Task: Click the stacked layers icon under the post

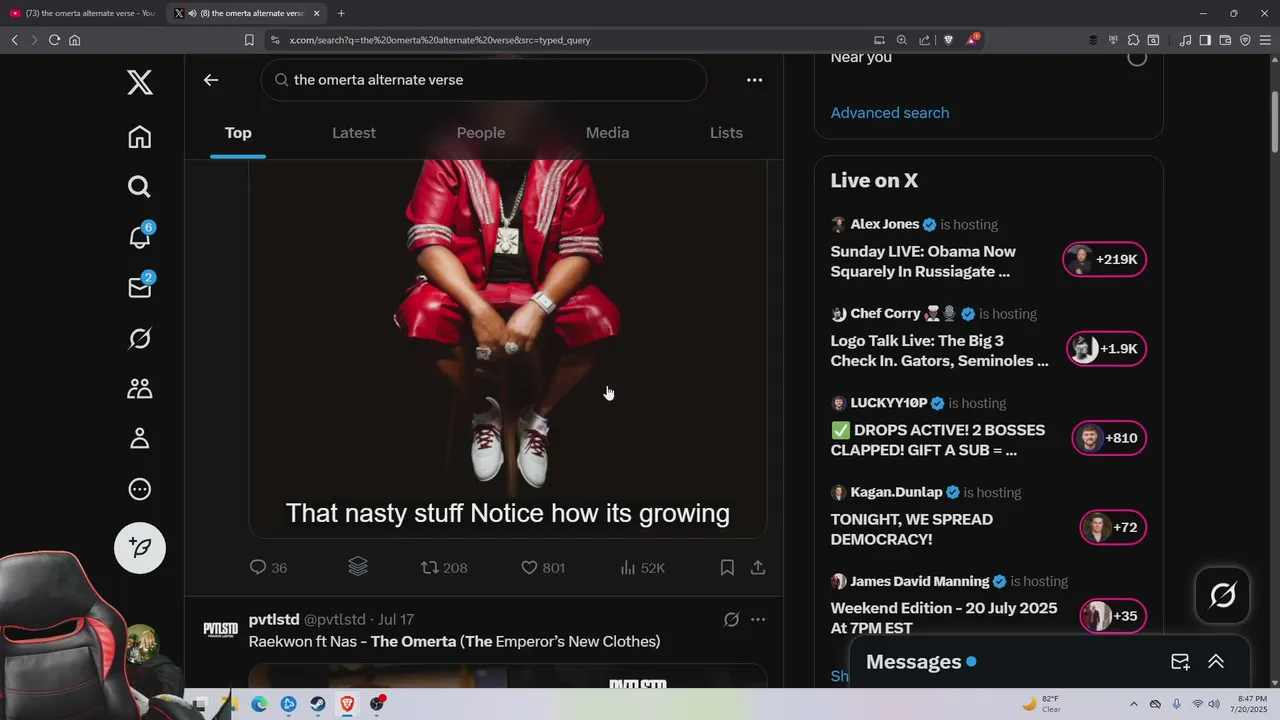Action: [x=358, y=567]
